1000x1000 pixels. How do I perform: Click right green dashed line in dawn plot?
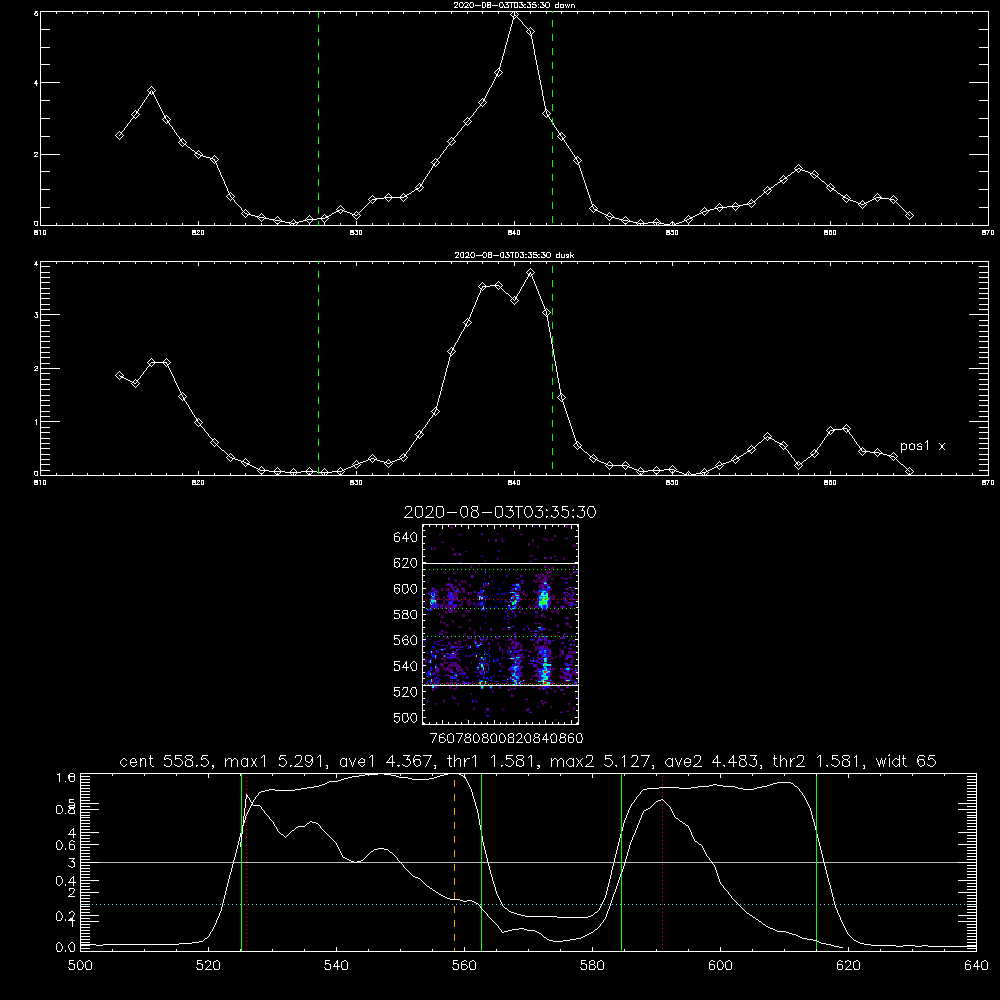pyautogui.click(x=552, y=118)
